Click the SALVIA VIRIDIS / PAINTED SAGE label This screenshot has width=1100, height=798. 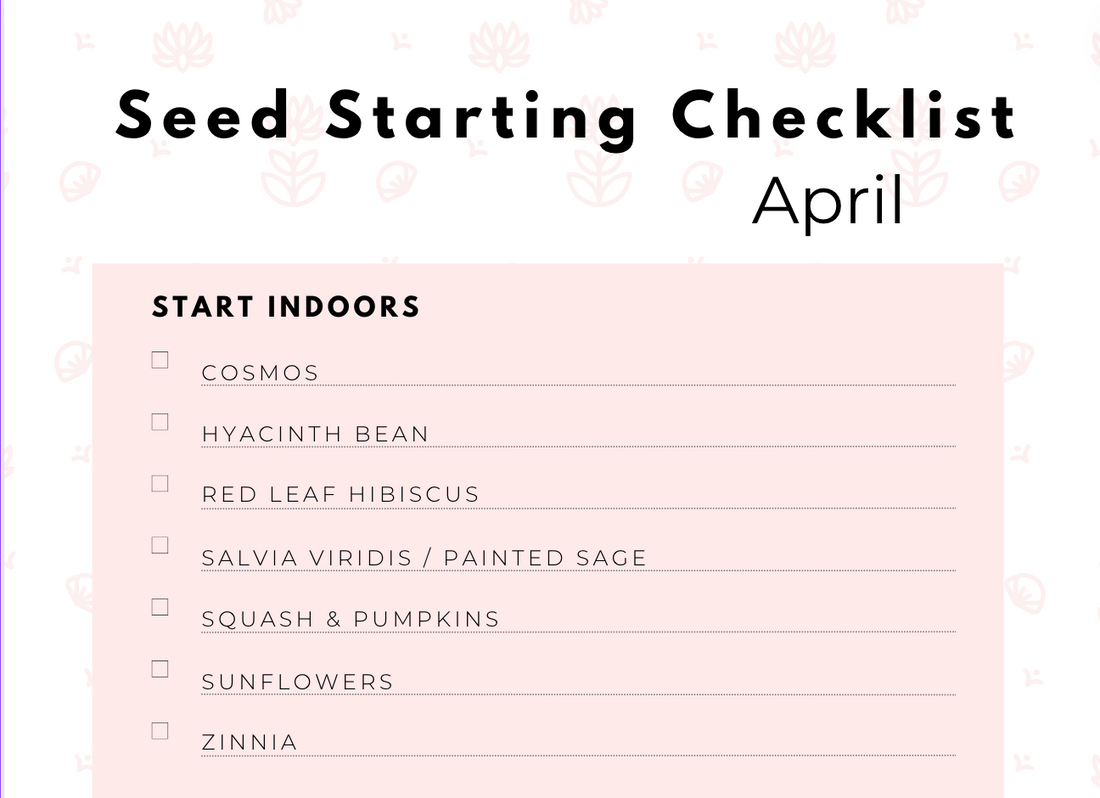[x=424, y=558]
